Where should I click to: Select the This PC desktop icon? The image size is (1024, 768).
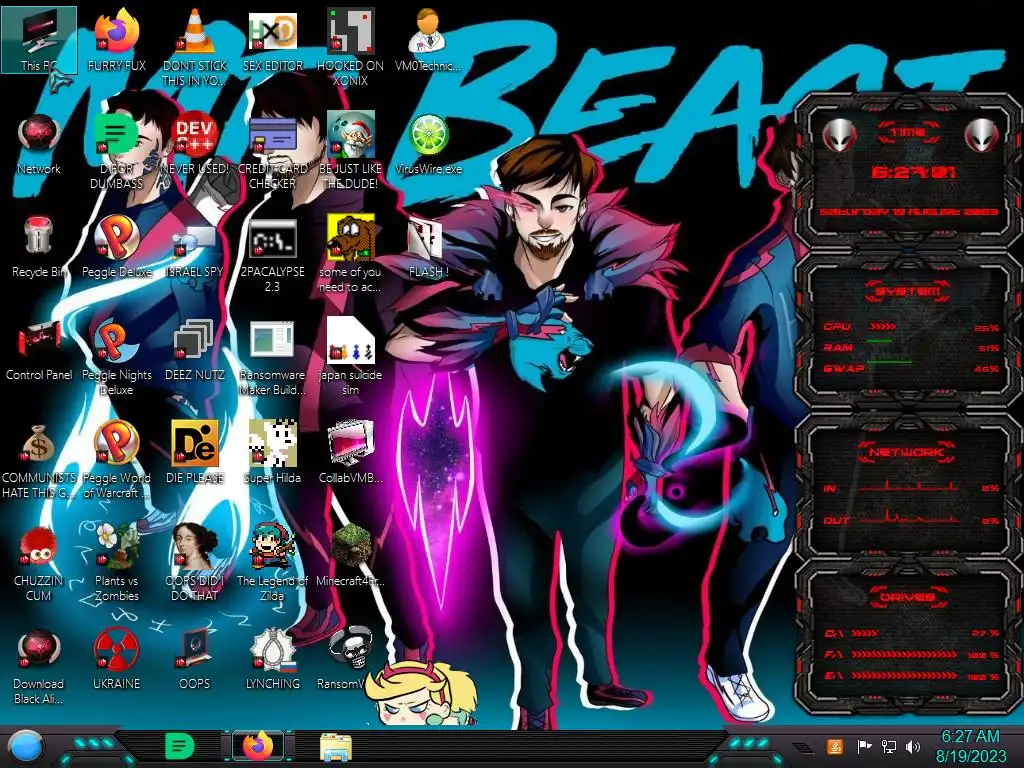pos(39,40)
